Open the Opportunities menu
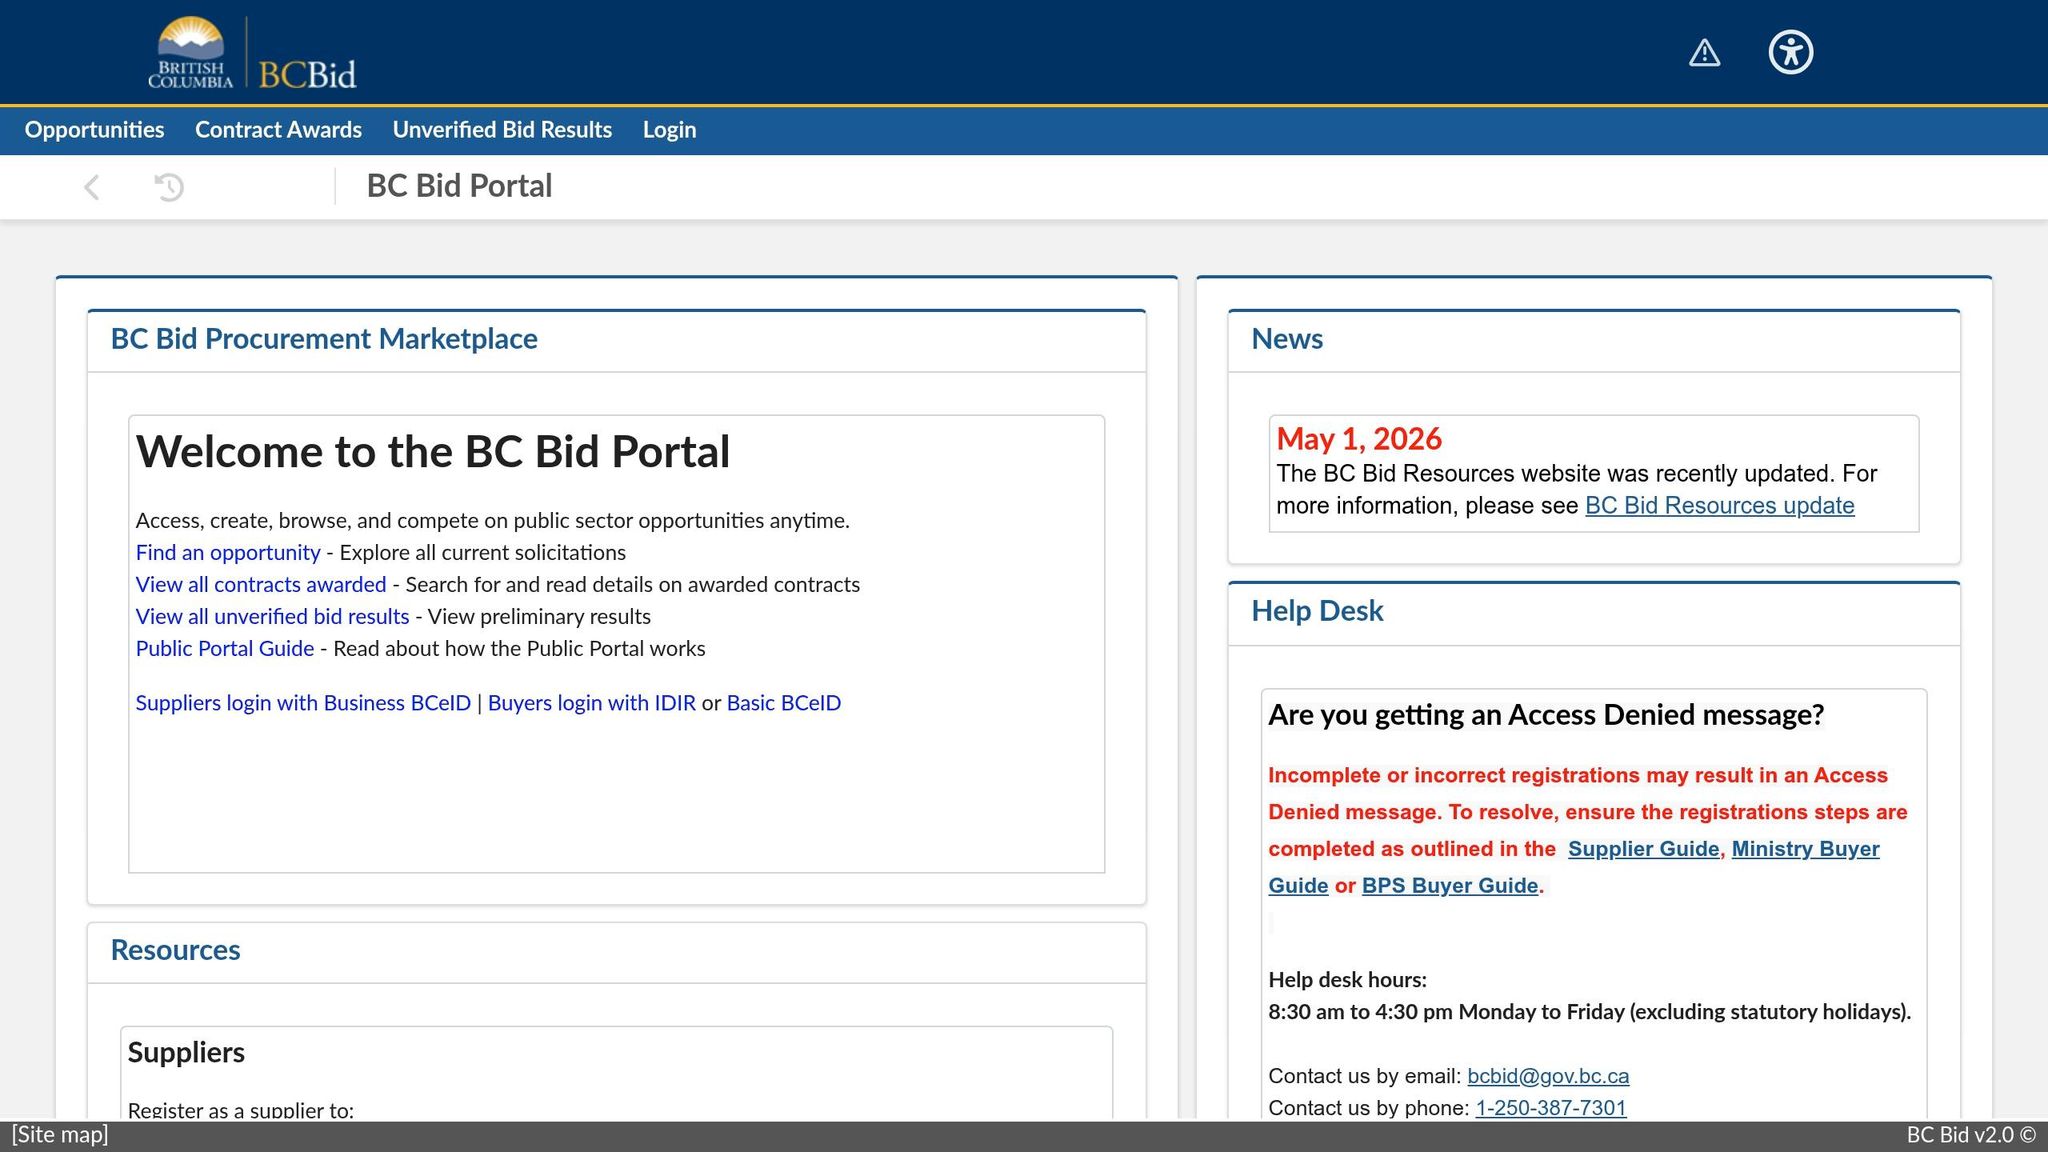 point(94,130)
